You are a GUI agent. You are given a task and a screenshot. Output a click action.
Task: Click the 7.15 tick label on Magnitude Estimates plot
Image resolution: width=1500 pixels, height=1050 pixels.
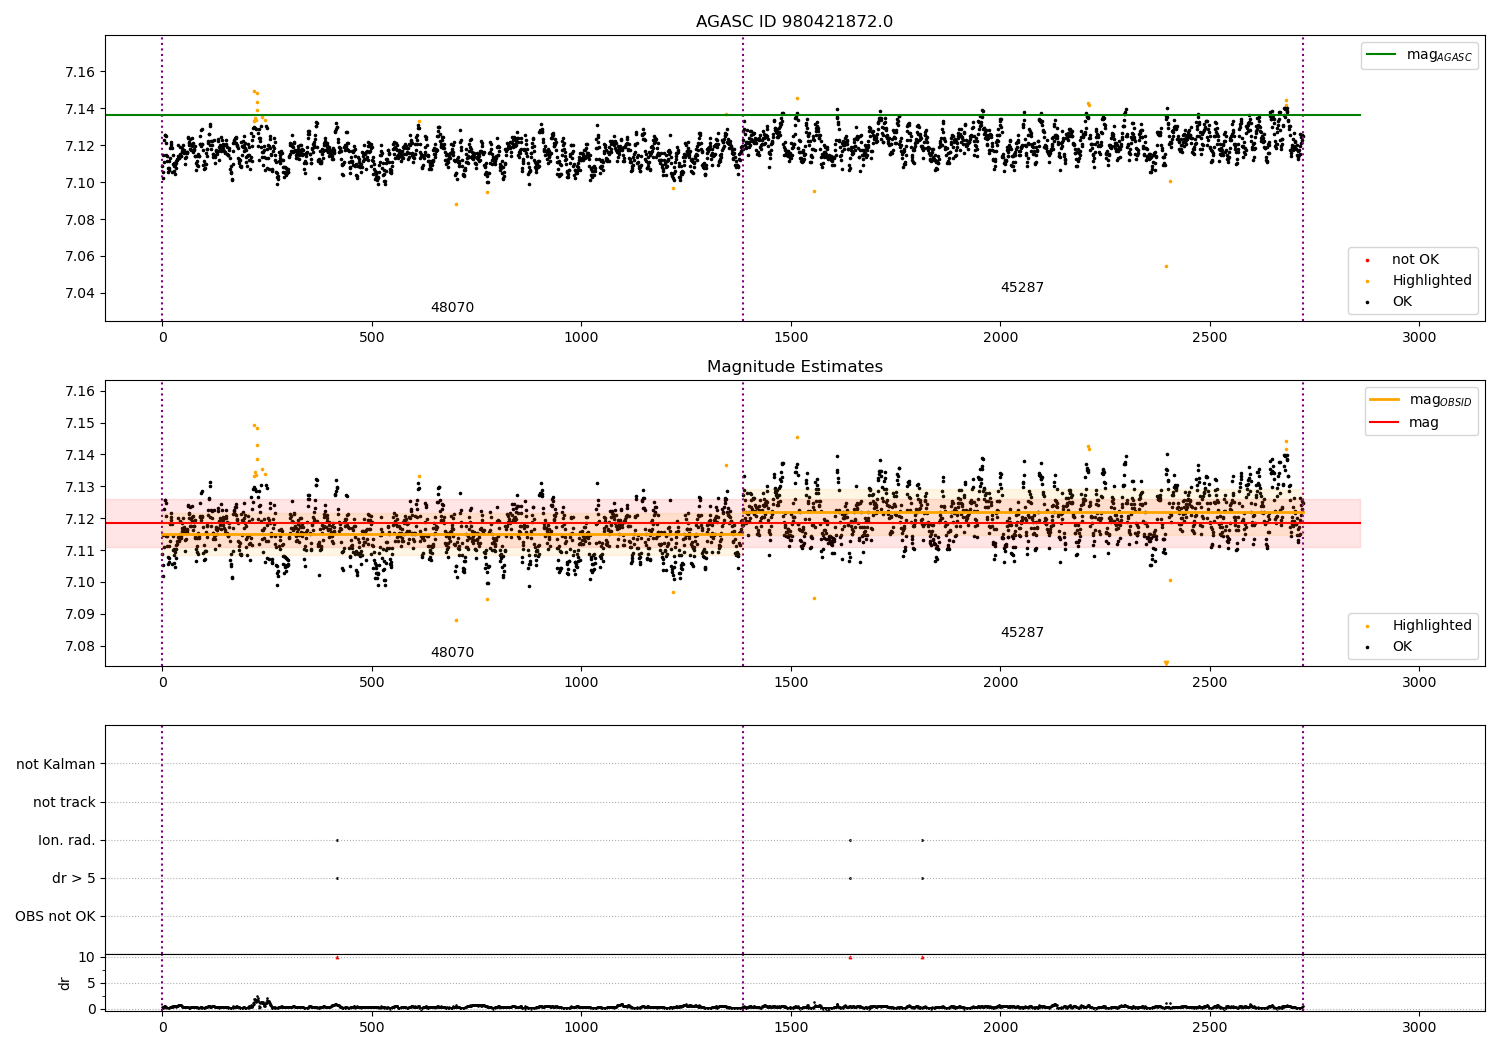point(81,424)
